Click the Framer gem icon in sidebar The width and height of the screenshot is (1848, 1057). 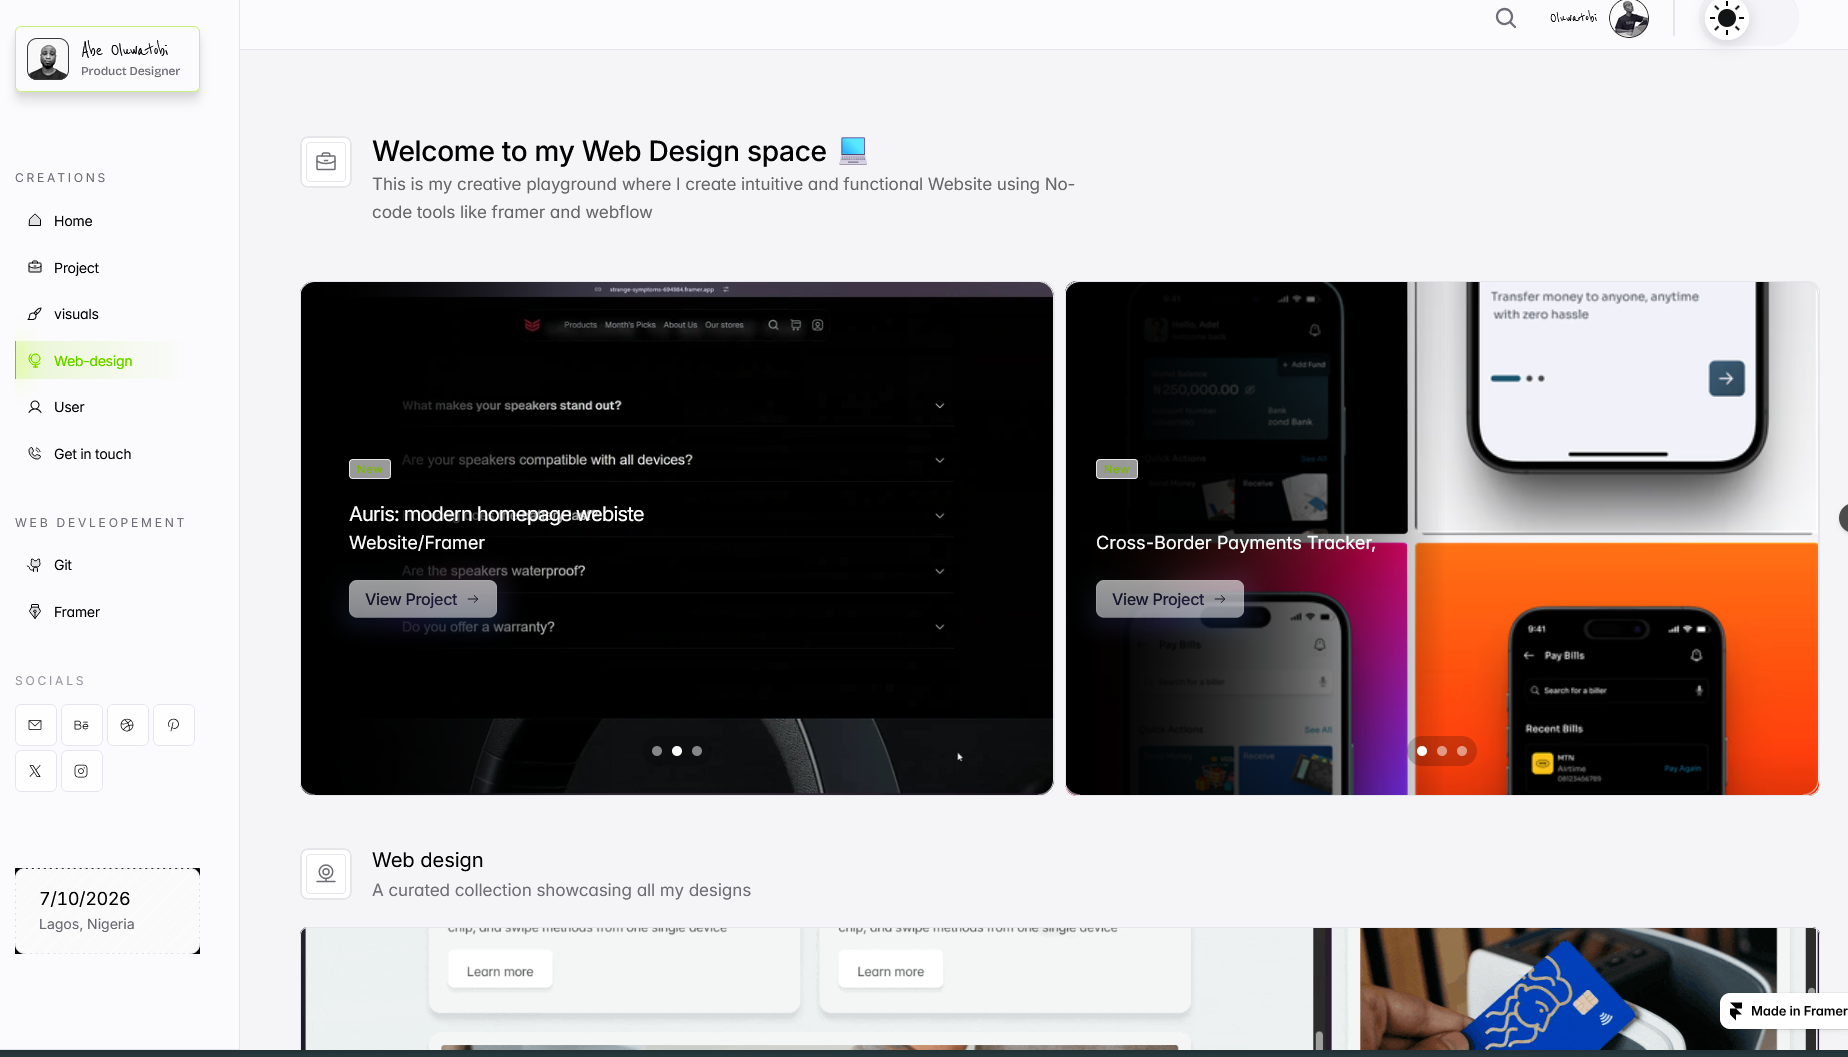tap(35, 611)
